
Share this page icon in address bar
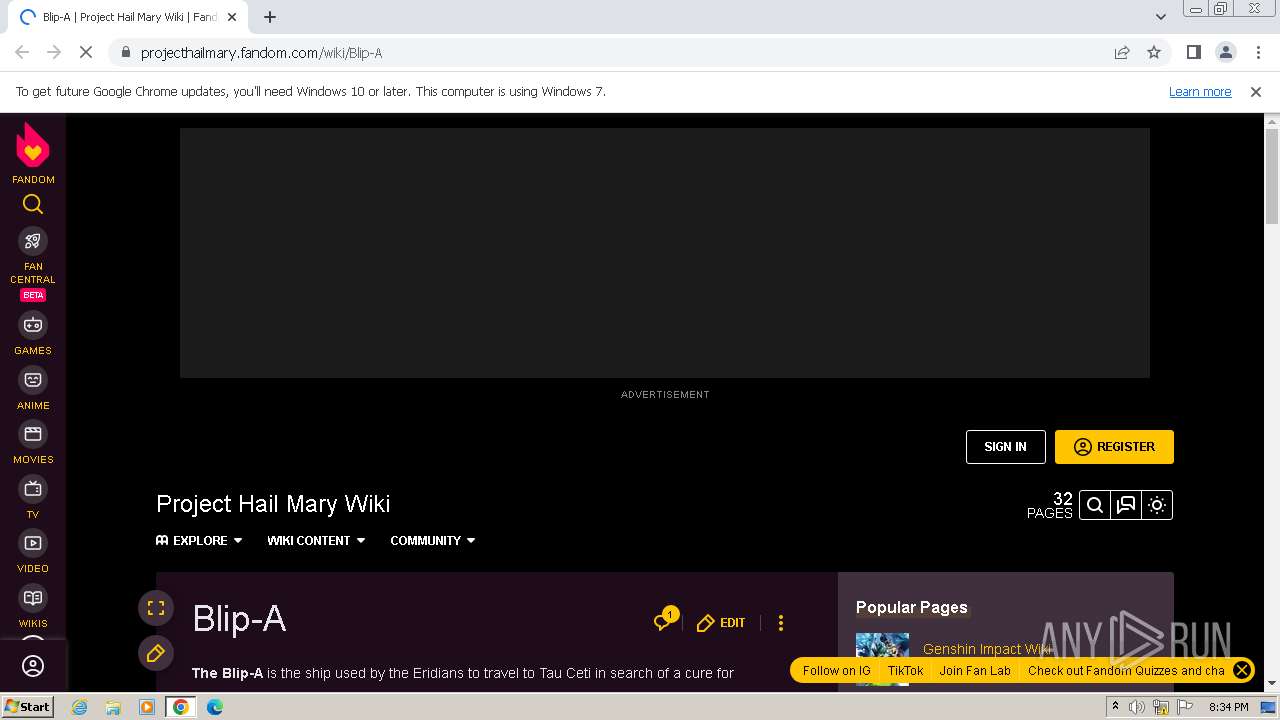coord(1122,53)
